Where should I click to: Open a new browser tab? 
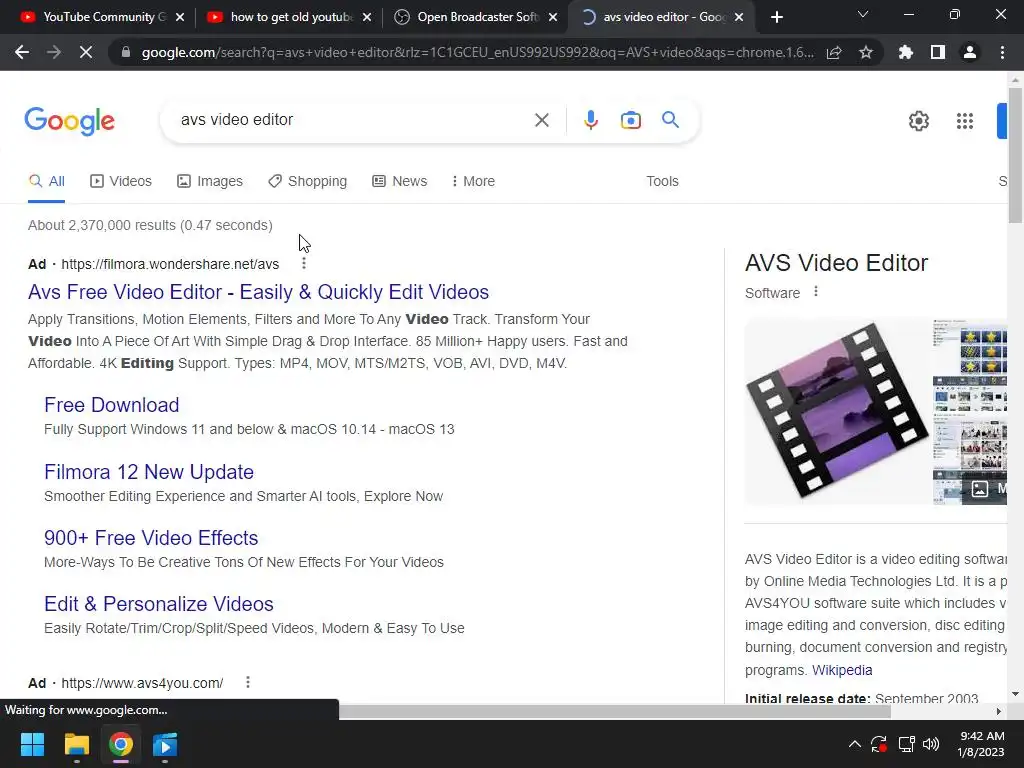coord(776,17)
